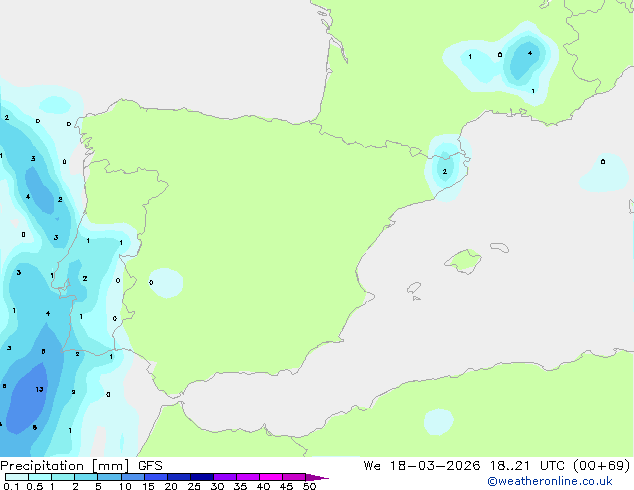
Task: Click the weekday label 'We'
Action: click(x=372, y=466)
